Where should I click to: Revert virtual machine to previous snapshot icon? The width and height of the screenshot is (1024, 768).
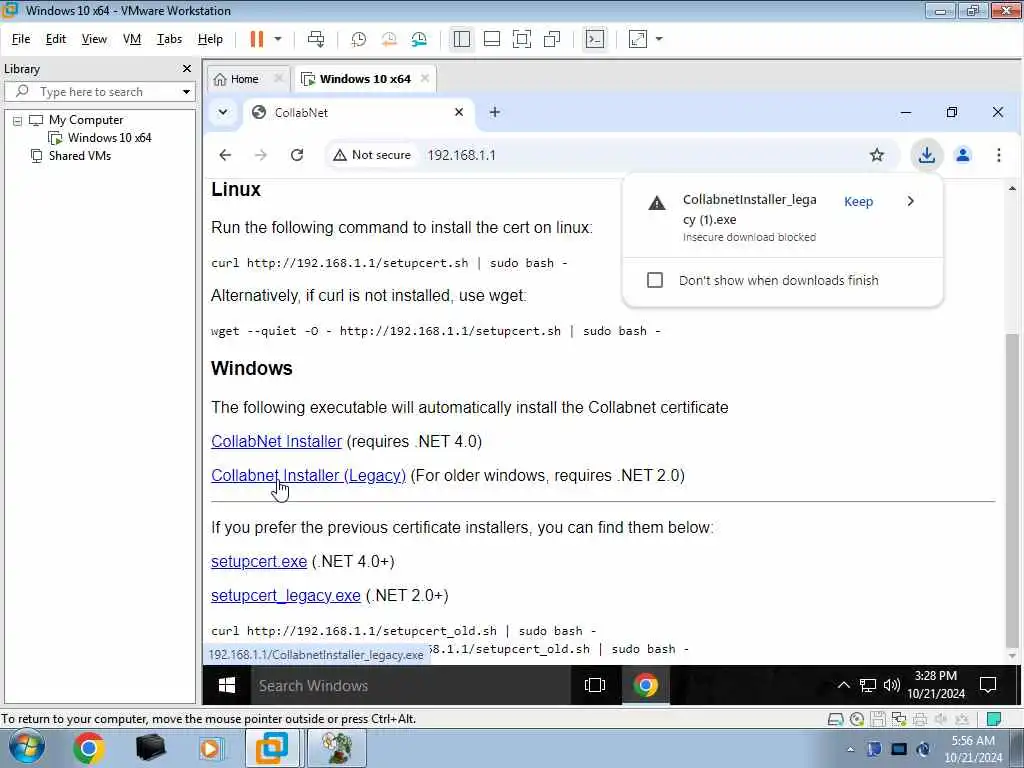tap(389, 39)
